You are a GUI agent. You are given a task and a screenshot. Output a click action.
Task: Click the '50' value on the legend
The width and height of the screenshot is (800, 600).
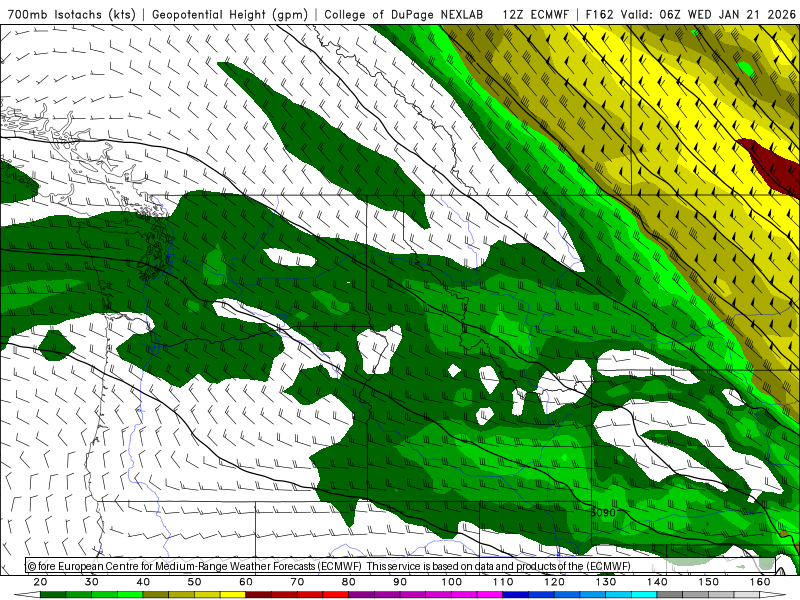pos(194,582)
